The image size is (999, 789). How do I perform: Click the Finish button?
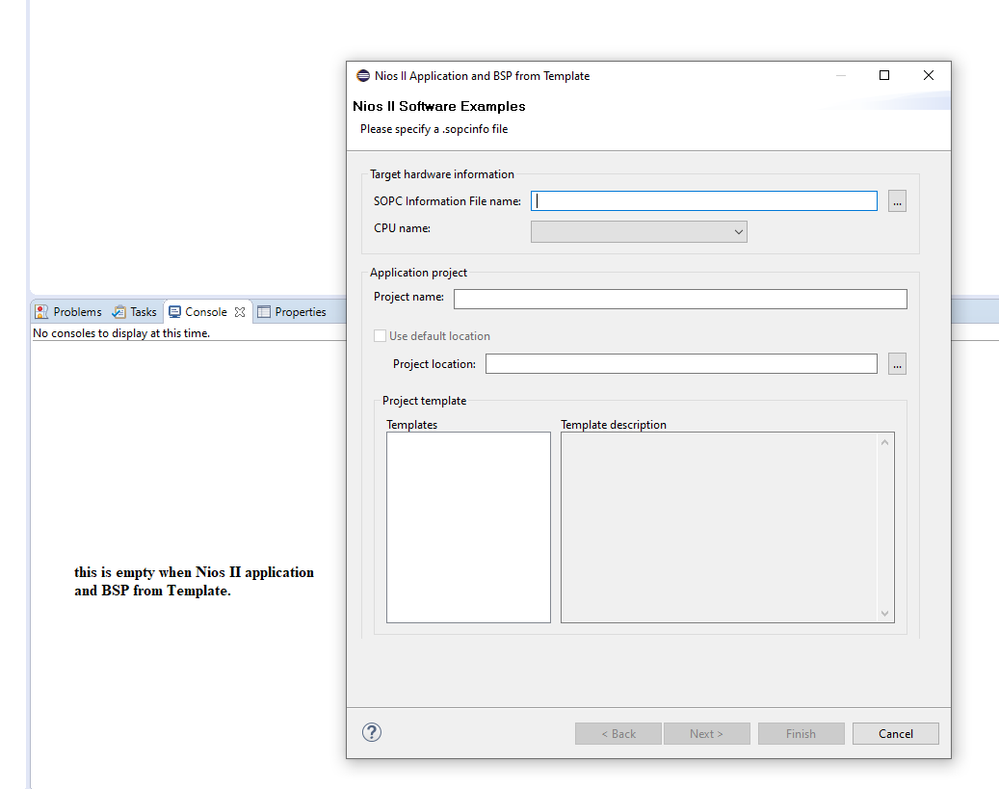tap(801, 734)
